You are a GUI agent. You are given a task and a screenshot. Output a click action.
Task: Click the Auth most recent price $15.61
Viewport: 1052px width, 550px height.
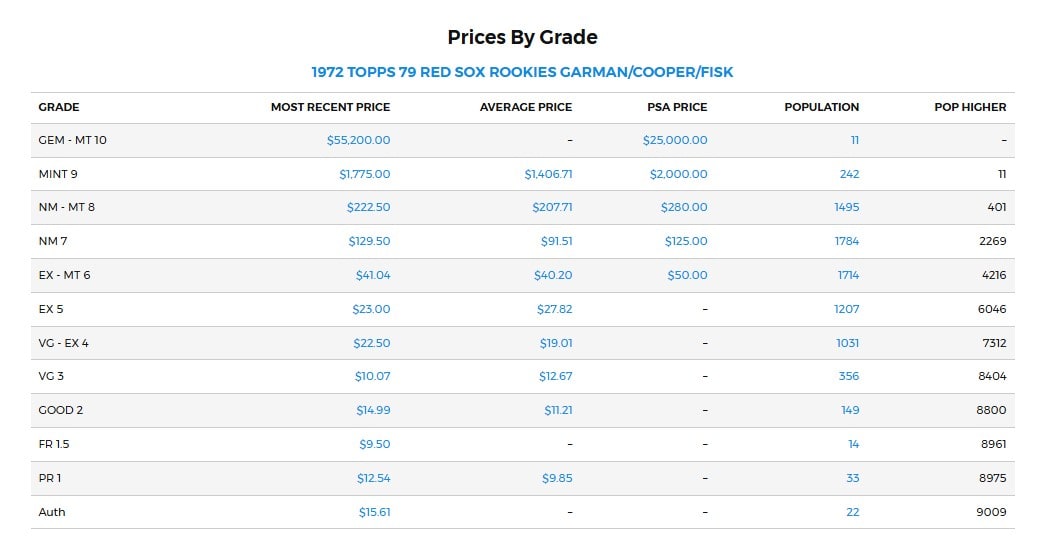pos(374,512)
